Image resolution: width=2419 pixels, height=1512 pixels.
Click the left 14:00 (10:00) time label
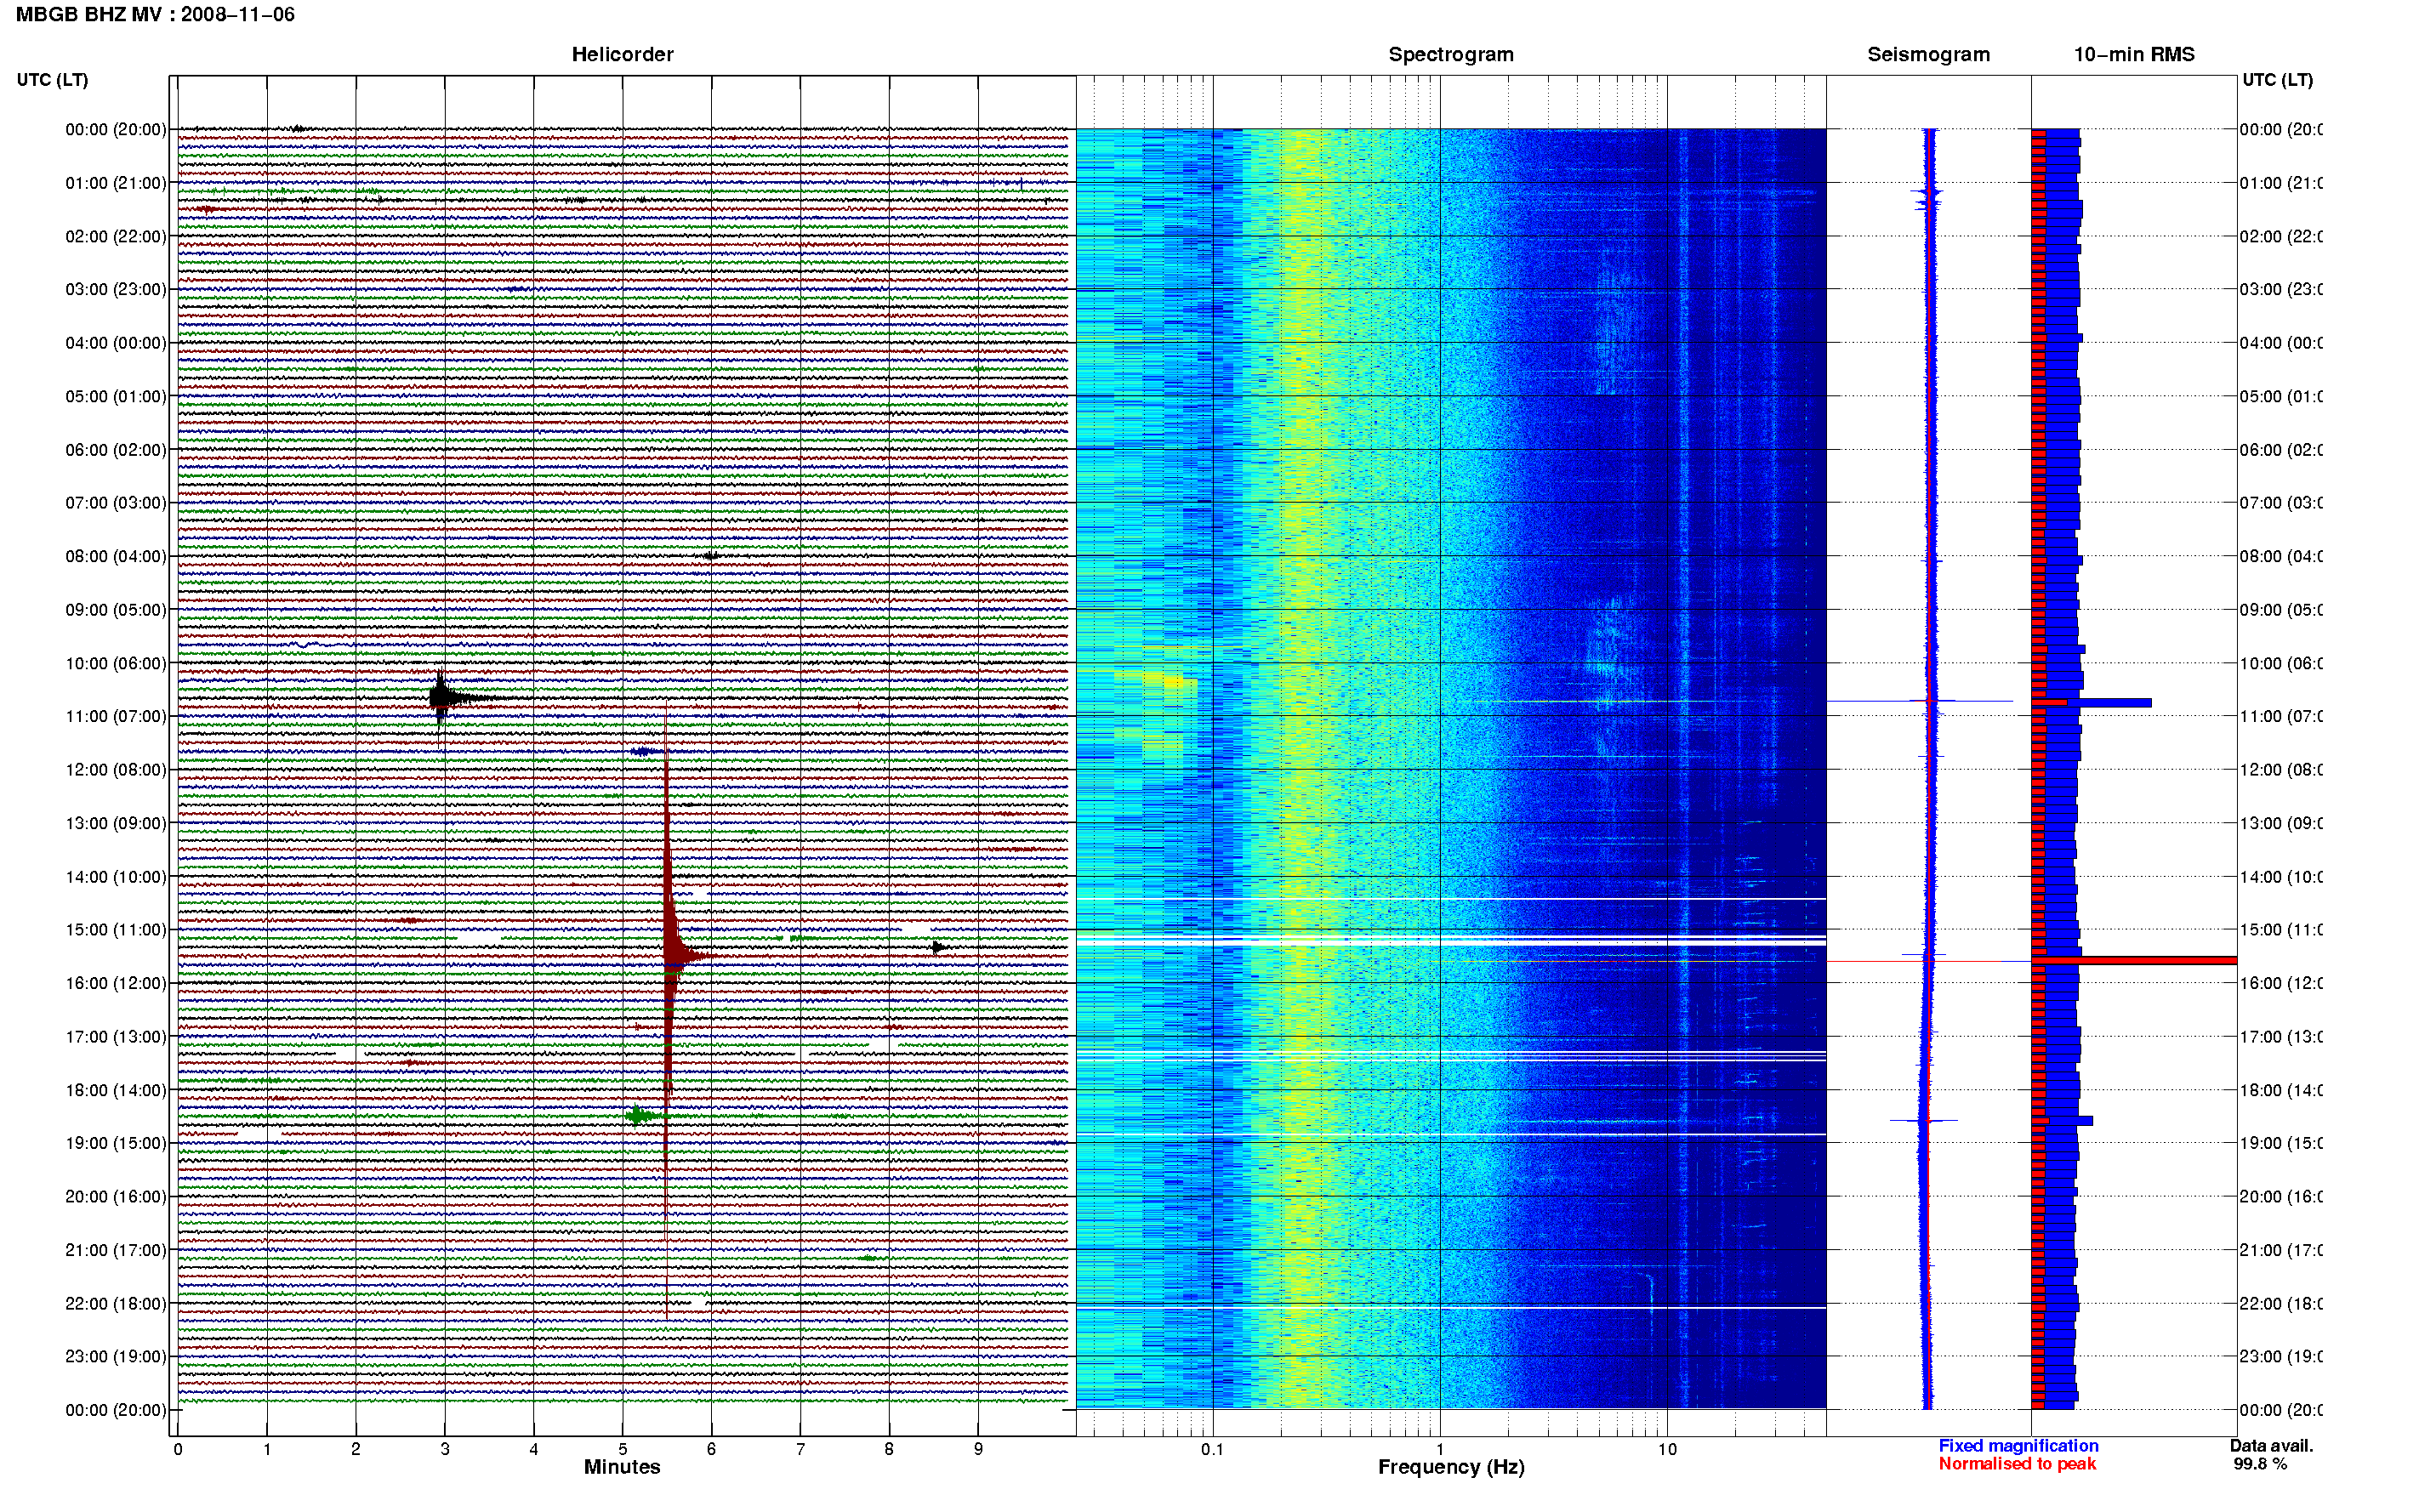116,877
